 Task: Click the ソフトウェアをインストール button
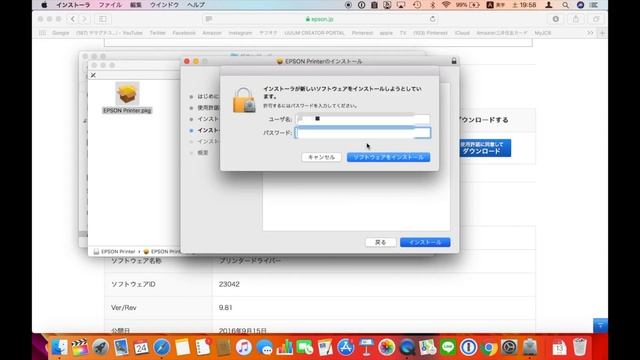pos(389,157)
